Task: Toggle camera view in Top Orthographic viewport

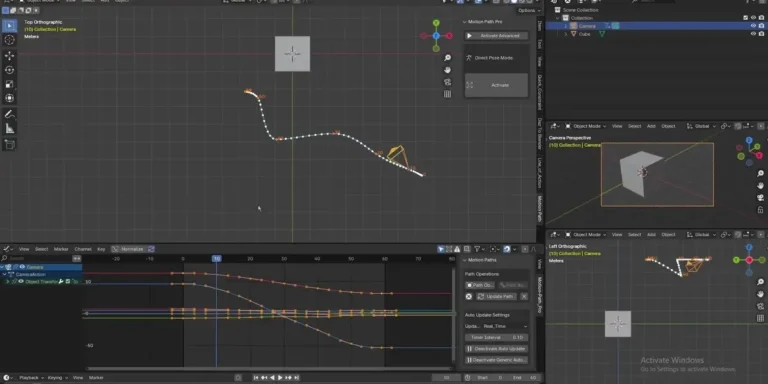Action: [x=447, y=82]
